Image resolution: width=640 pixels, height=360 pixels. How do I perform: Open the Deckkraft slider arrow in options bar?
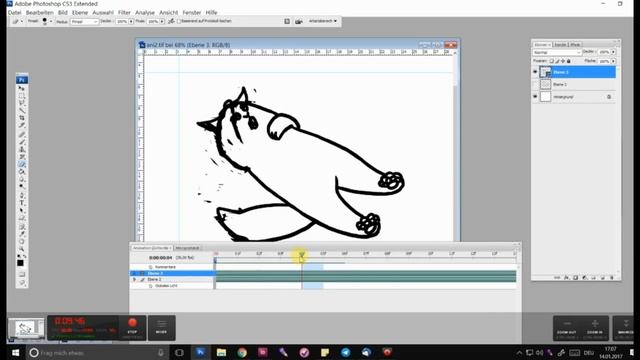[x=131, y=22]
